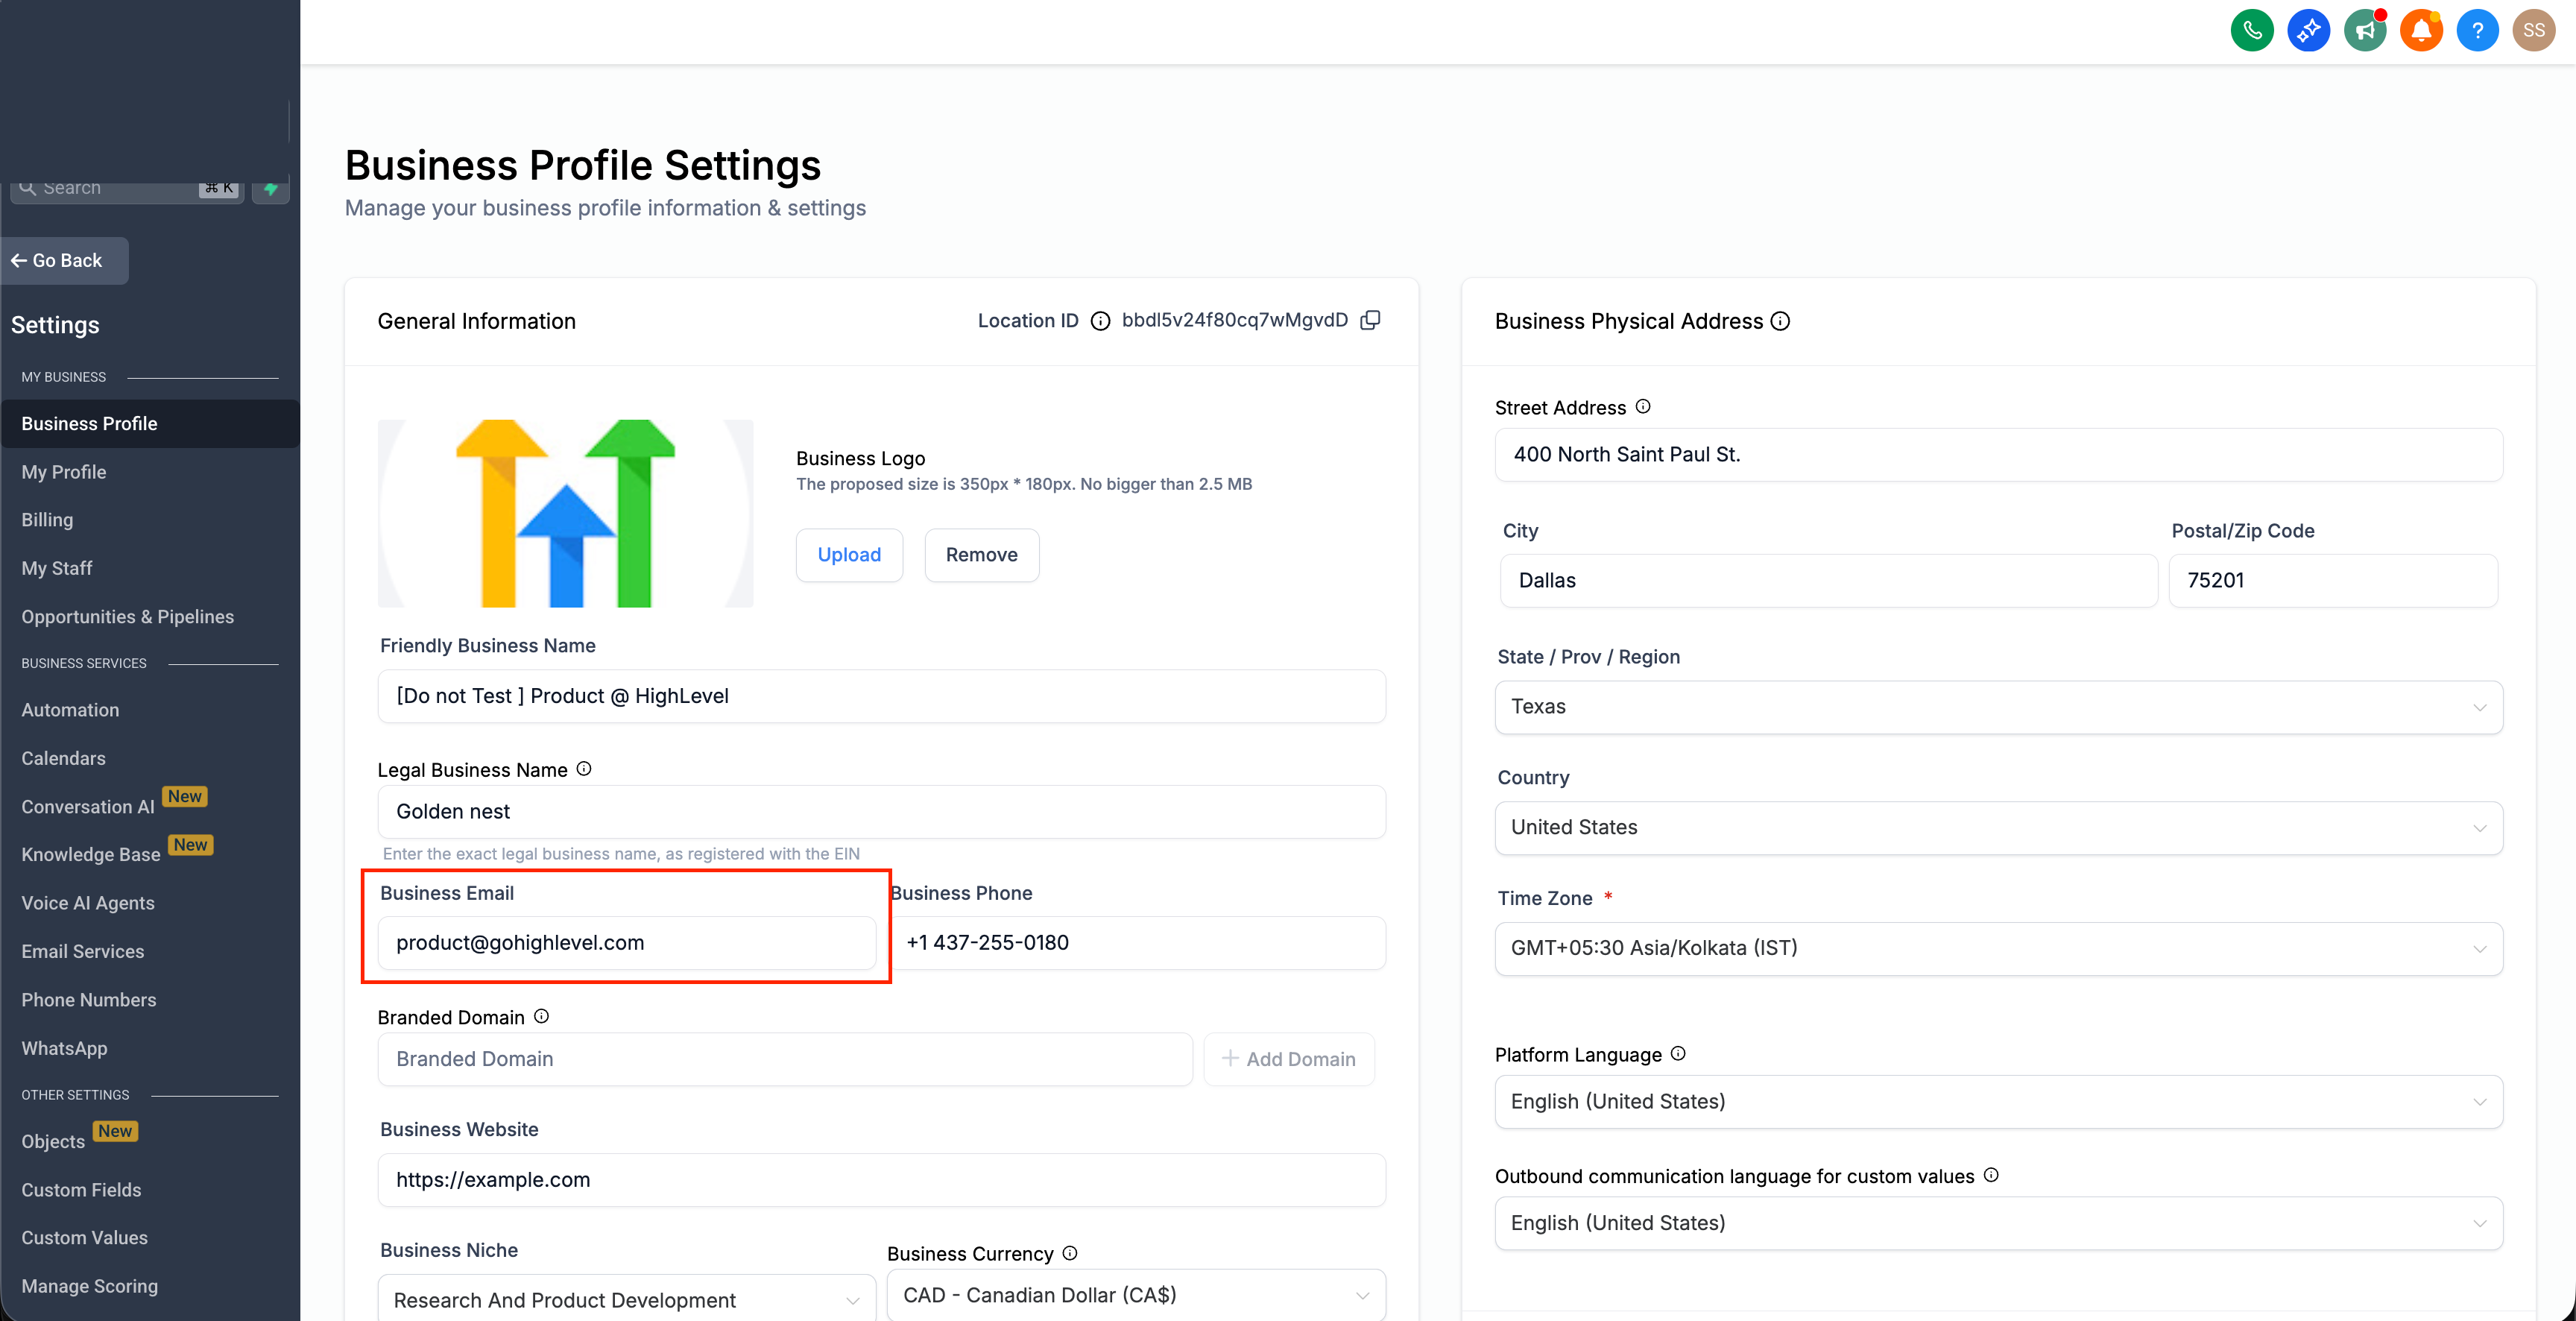Screen dimensions: 2576x1321
Task: Click the Platform Language info icon
Action: pos(1678,1053)
